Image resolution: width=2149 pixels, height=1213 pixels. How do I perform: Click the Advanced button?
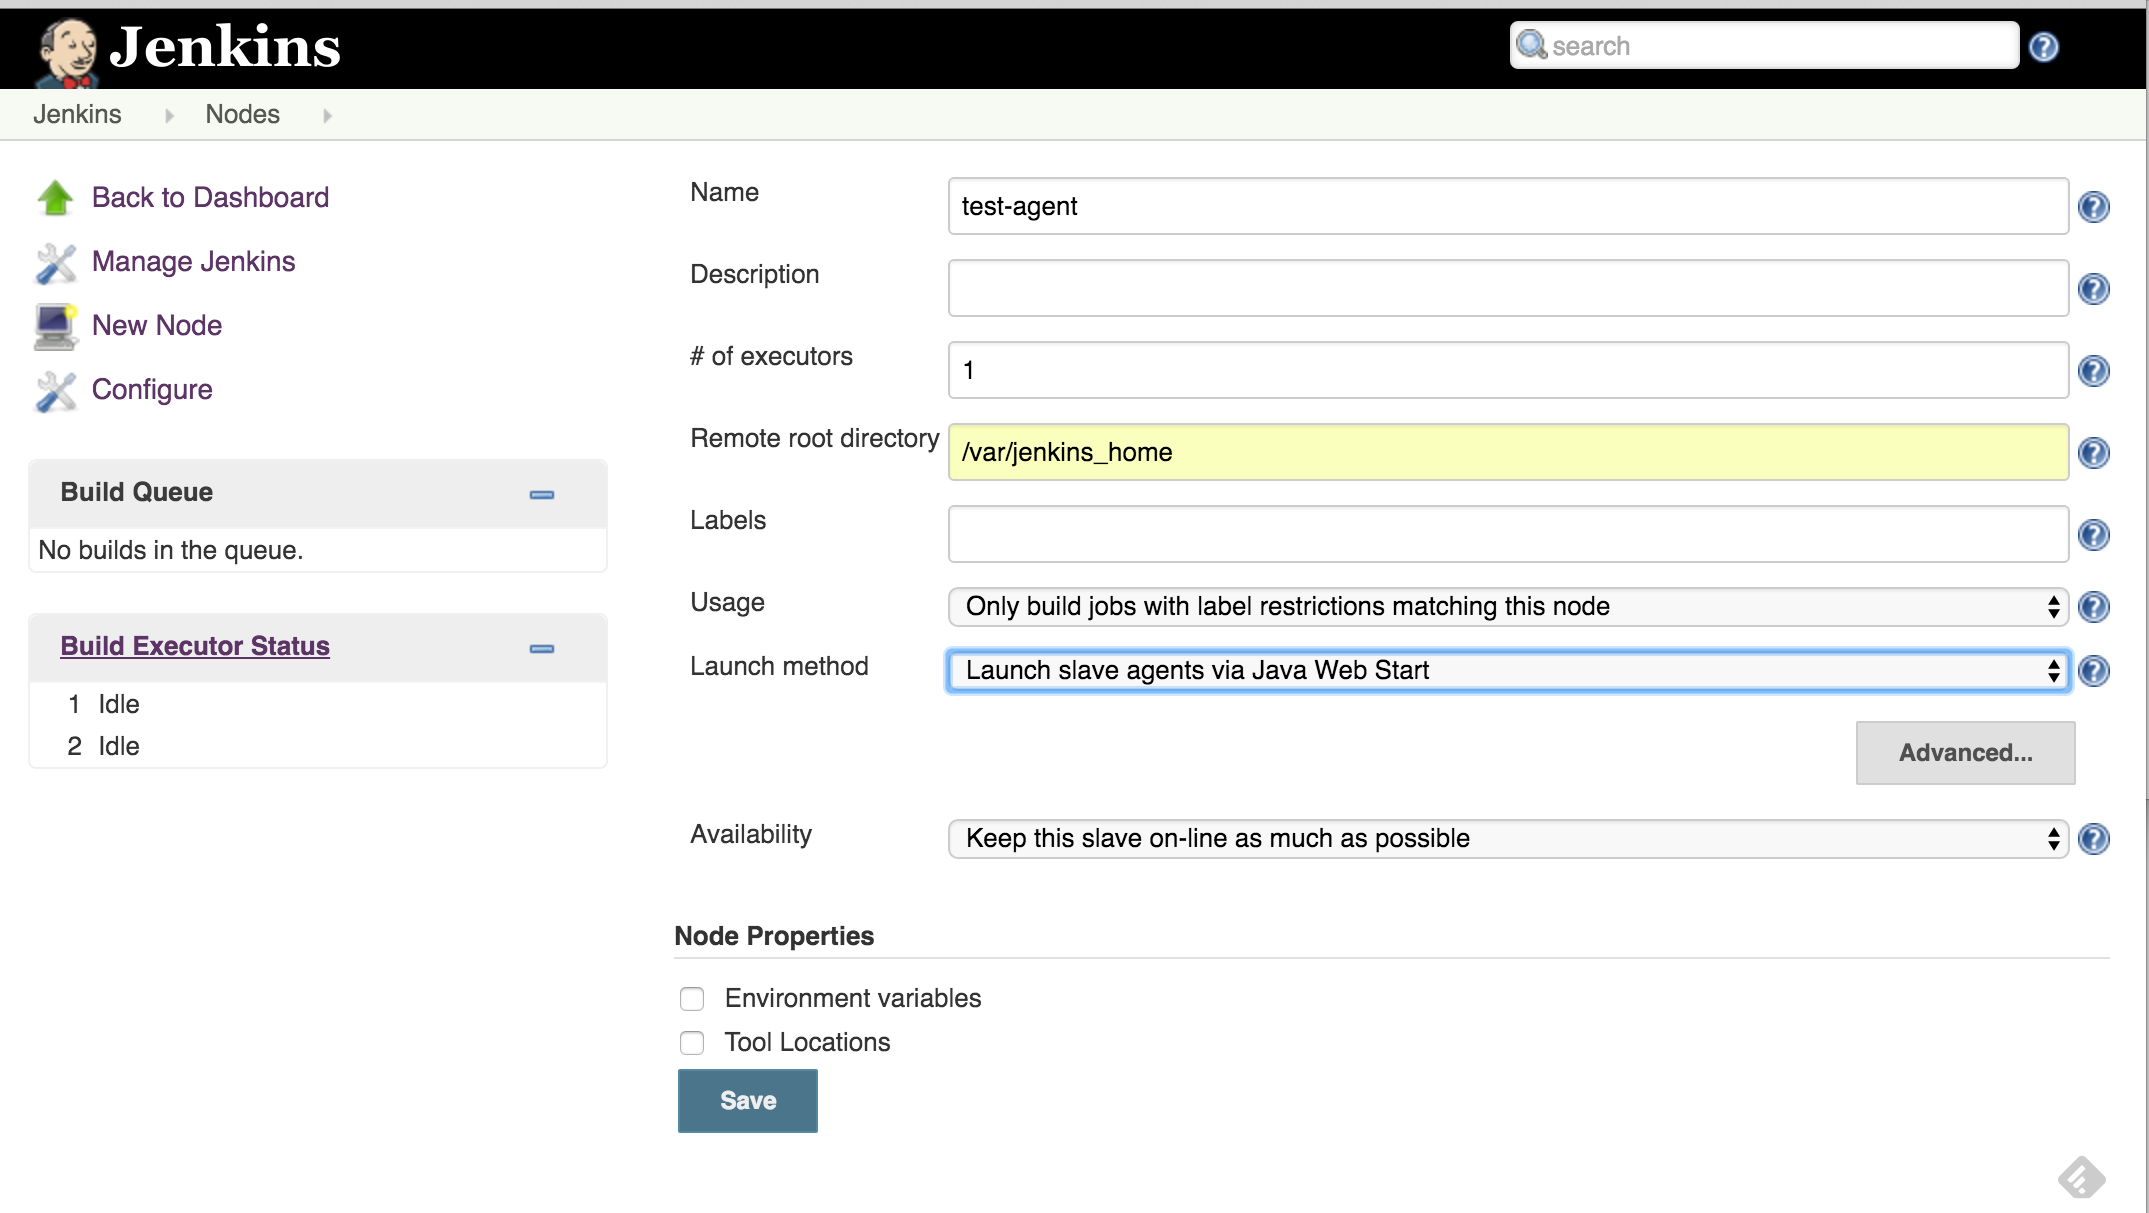[1966, 753]
